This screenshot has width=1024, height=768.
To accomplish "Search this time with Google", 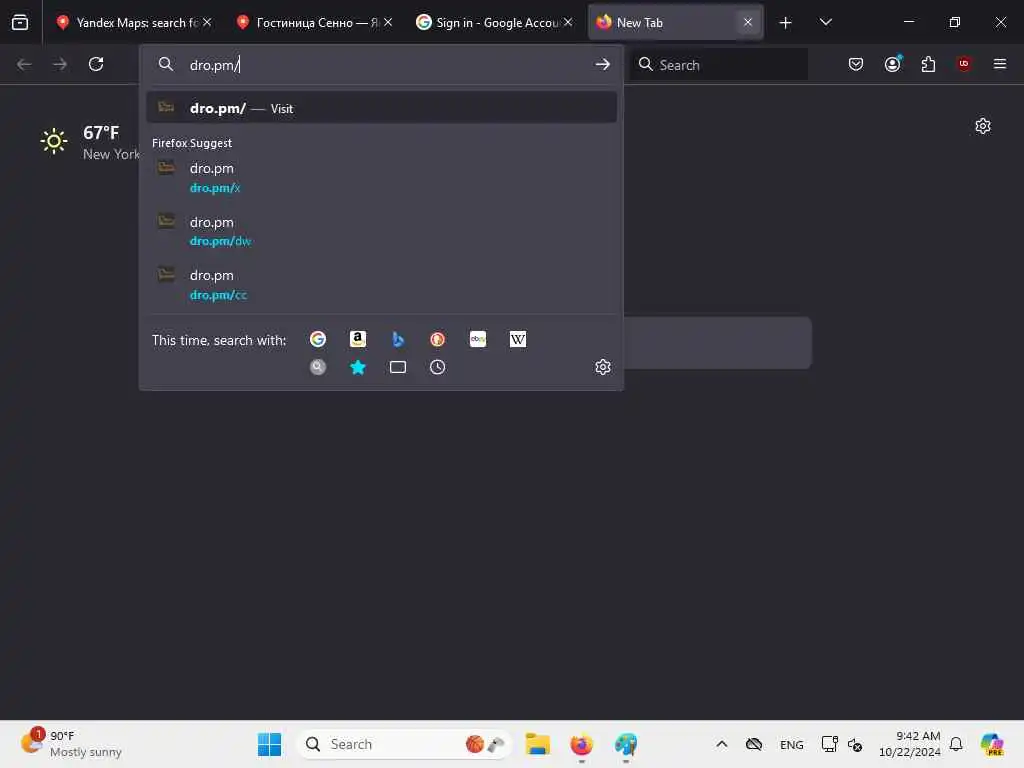I will click(x=317, y=339).
